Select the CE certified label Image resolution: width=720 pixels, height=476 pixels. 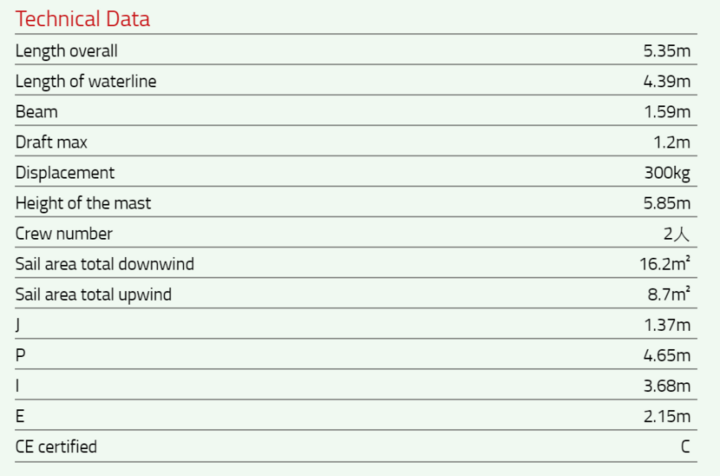[x=56, y=447]
